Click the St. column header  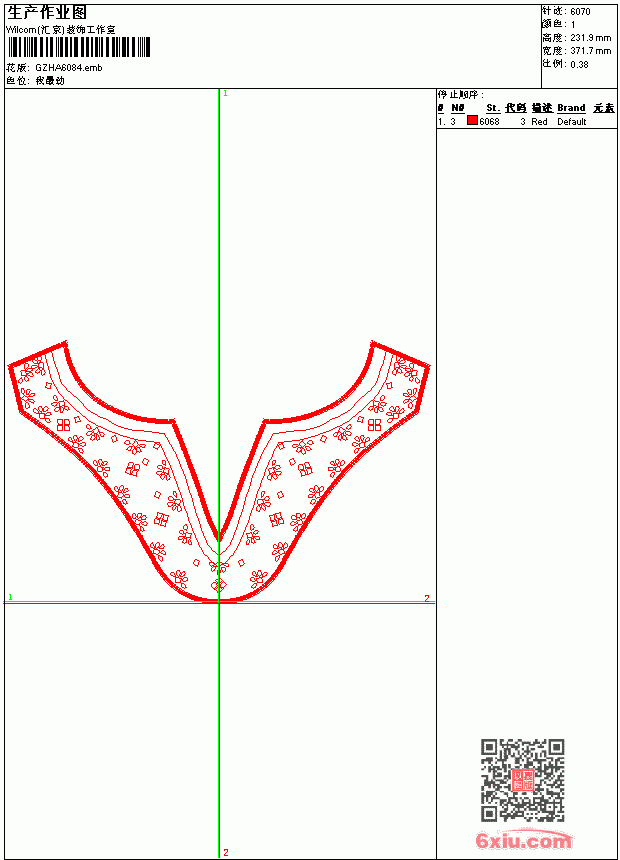tap(493, 108)
